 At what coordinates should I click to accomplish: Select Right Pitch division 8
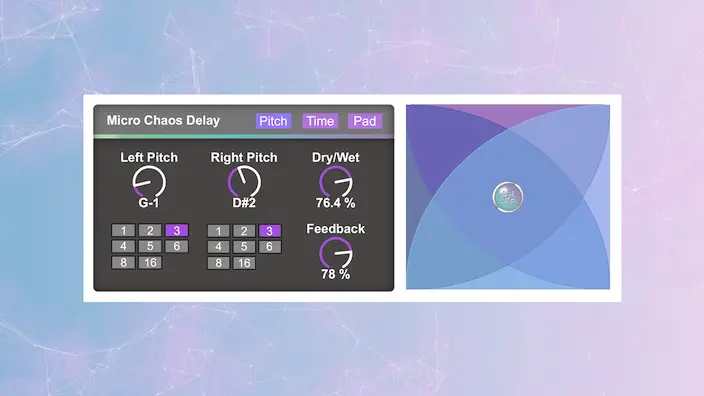pyautogui.click(x=218, y=263)
